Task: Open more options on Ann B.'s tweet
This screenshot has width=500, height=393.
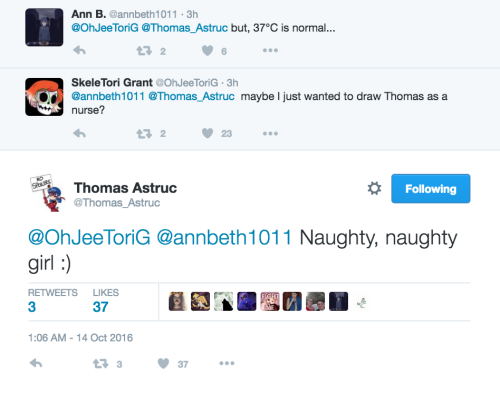Action: (270, 50)
